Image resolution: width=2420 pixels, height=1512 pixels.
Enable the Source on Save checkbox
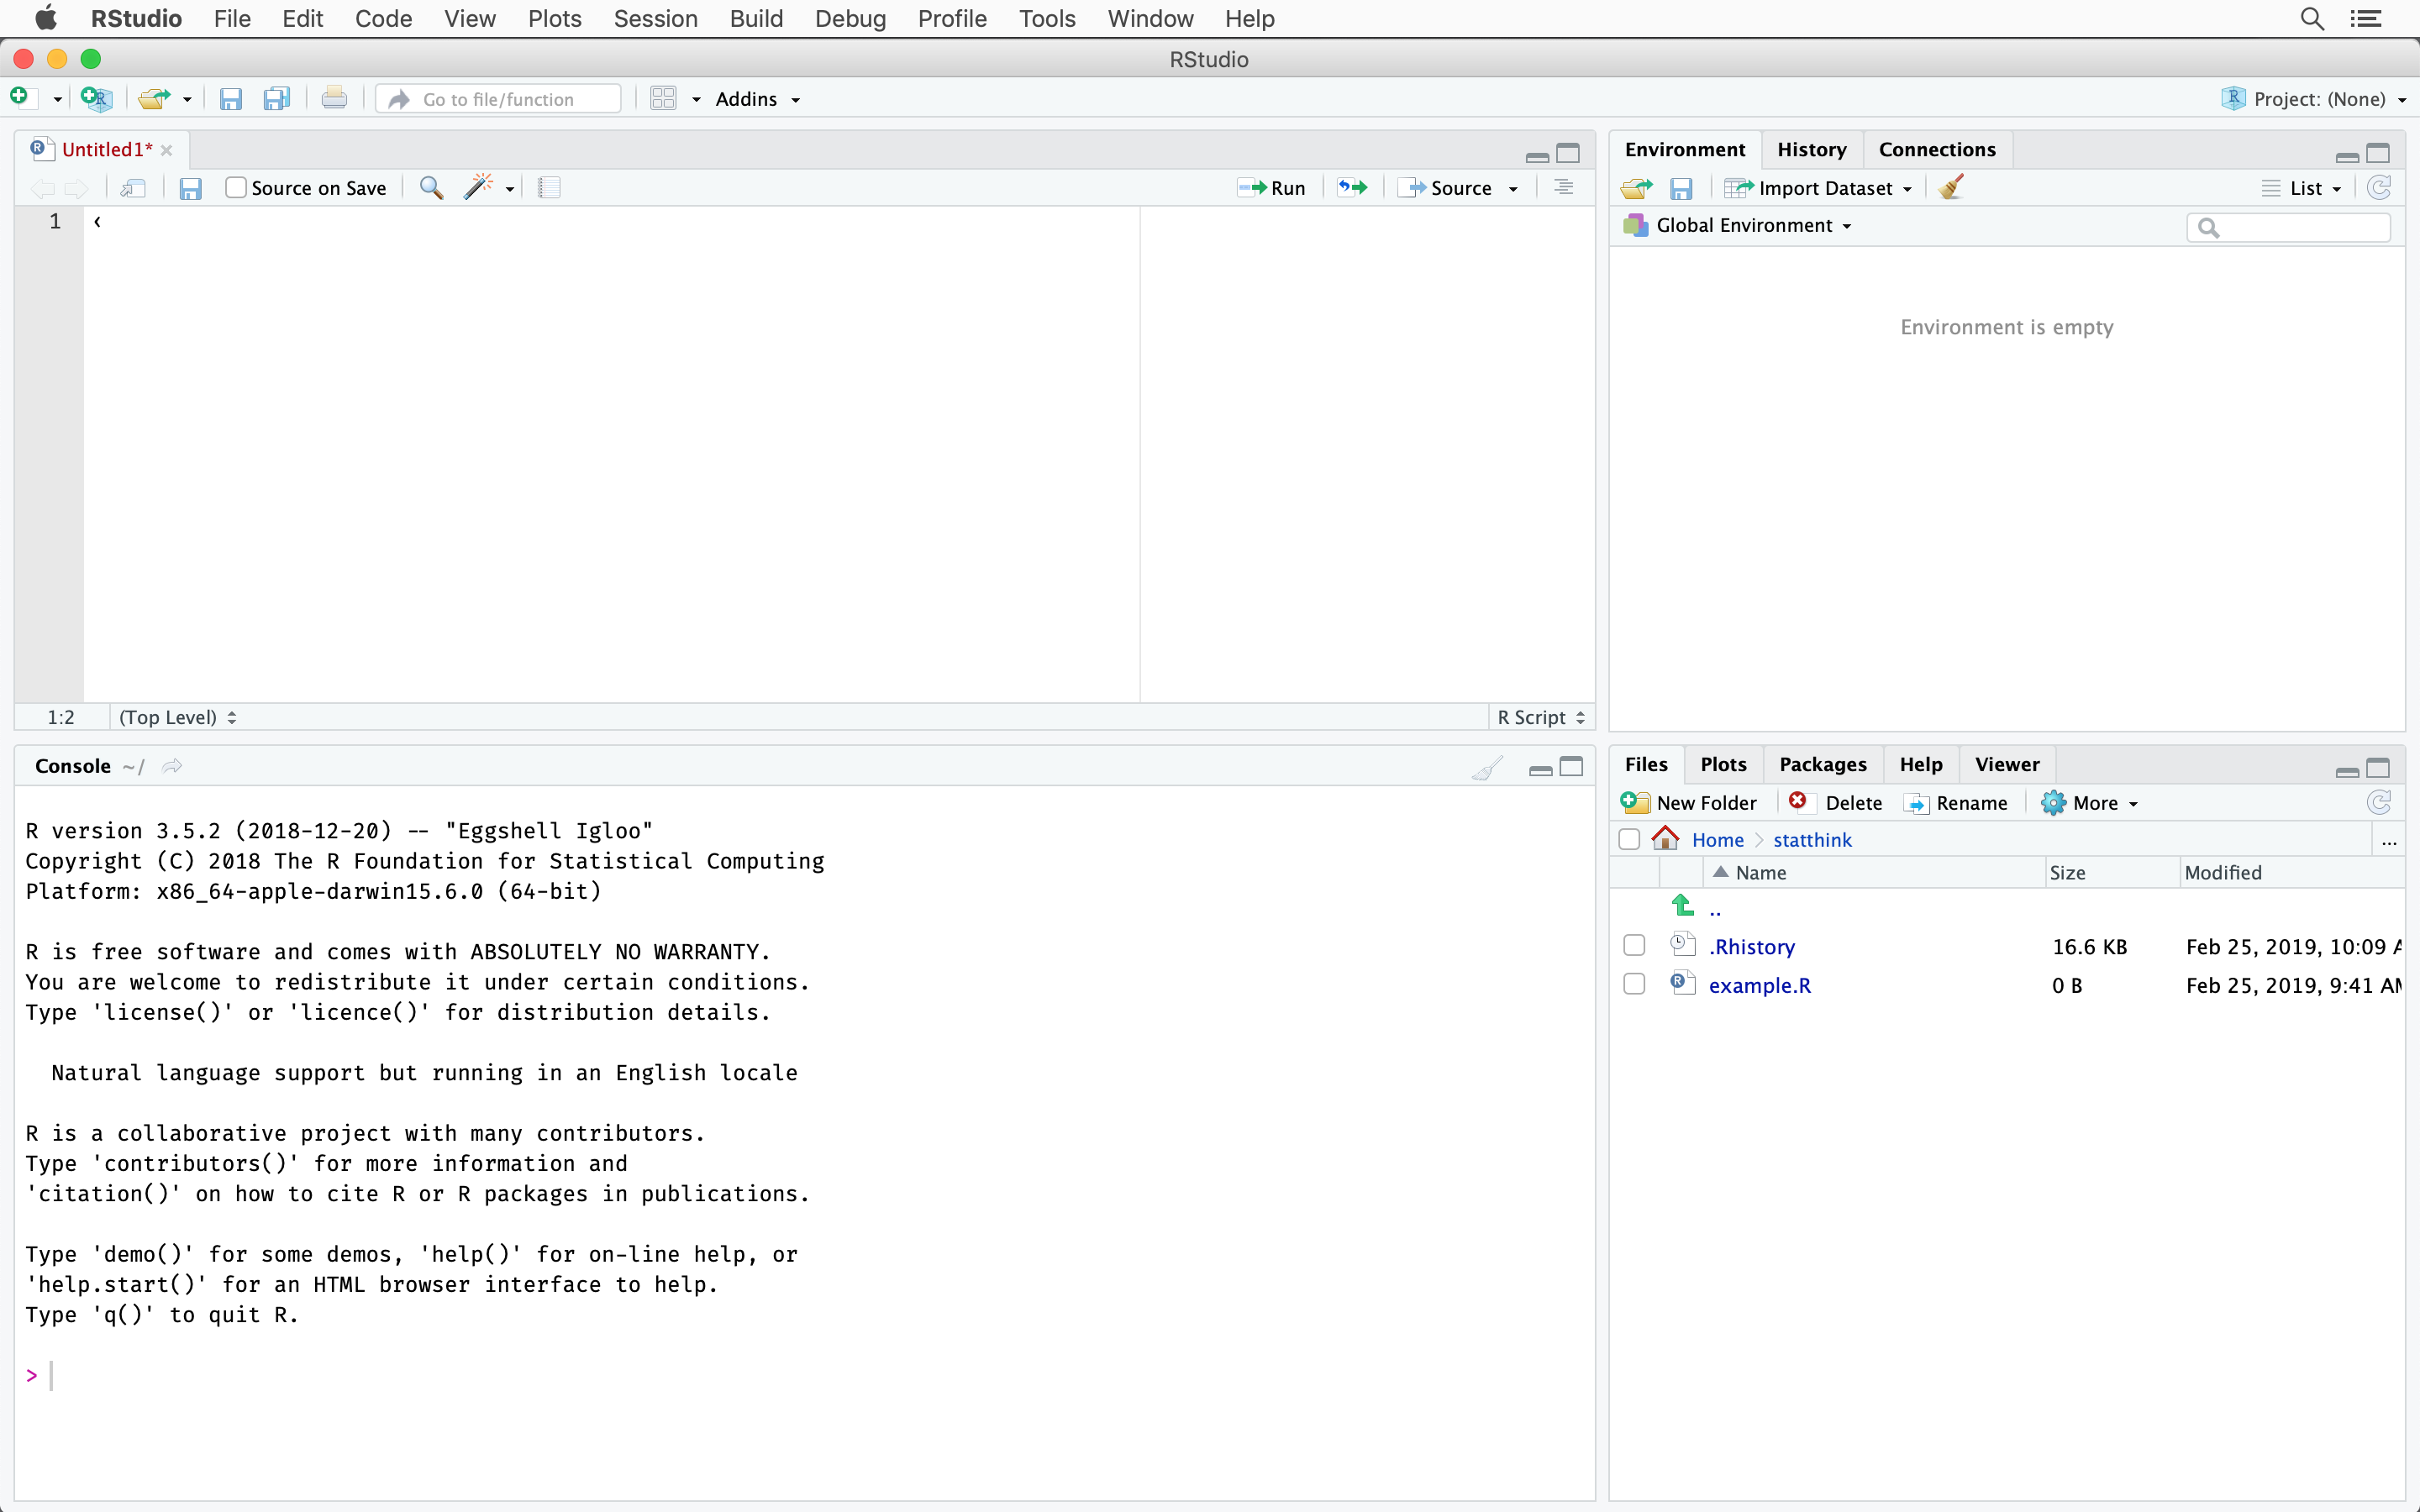[236, 188]
